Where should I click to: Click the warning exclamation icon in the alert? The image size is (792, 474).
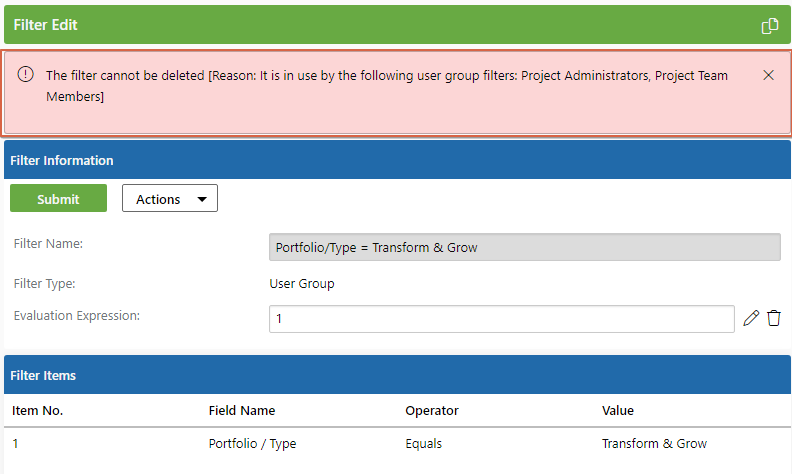(25, 74)
